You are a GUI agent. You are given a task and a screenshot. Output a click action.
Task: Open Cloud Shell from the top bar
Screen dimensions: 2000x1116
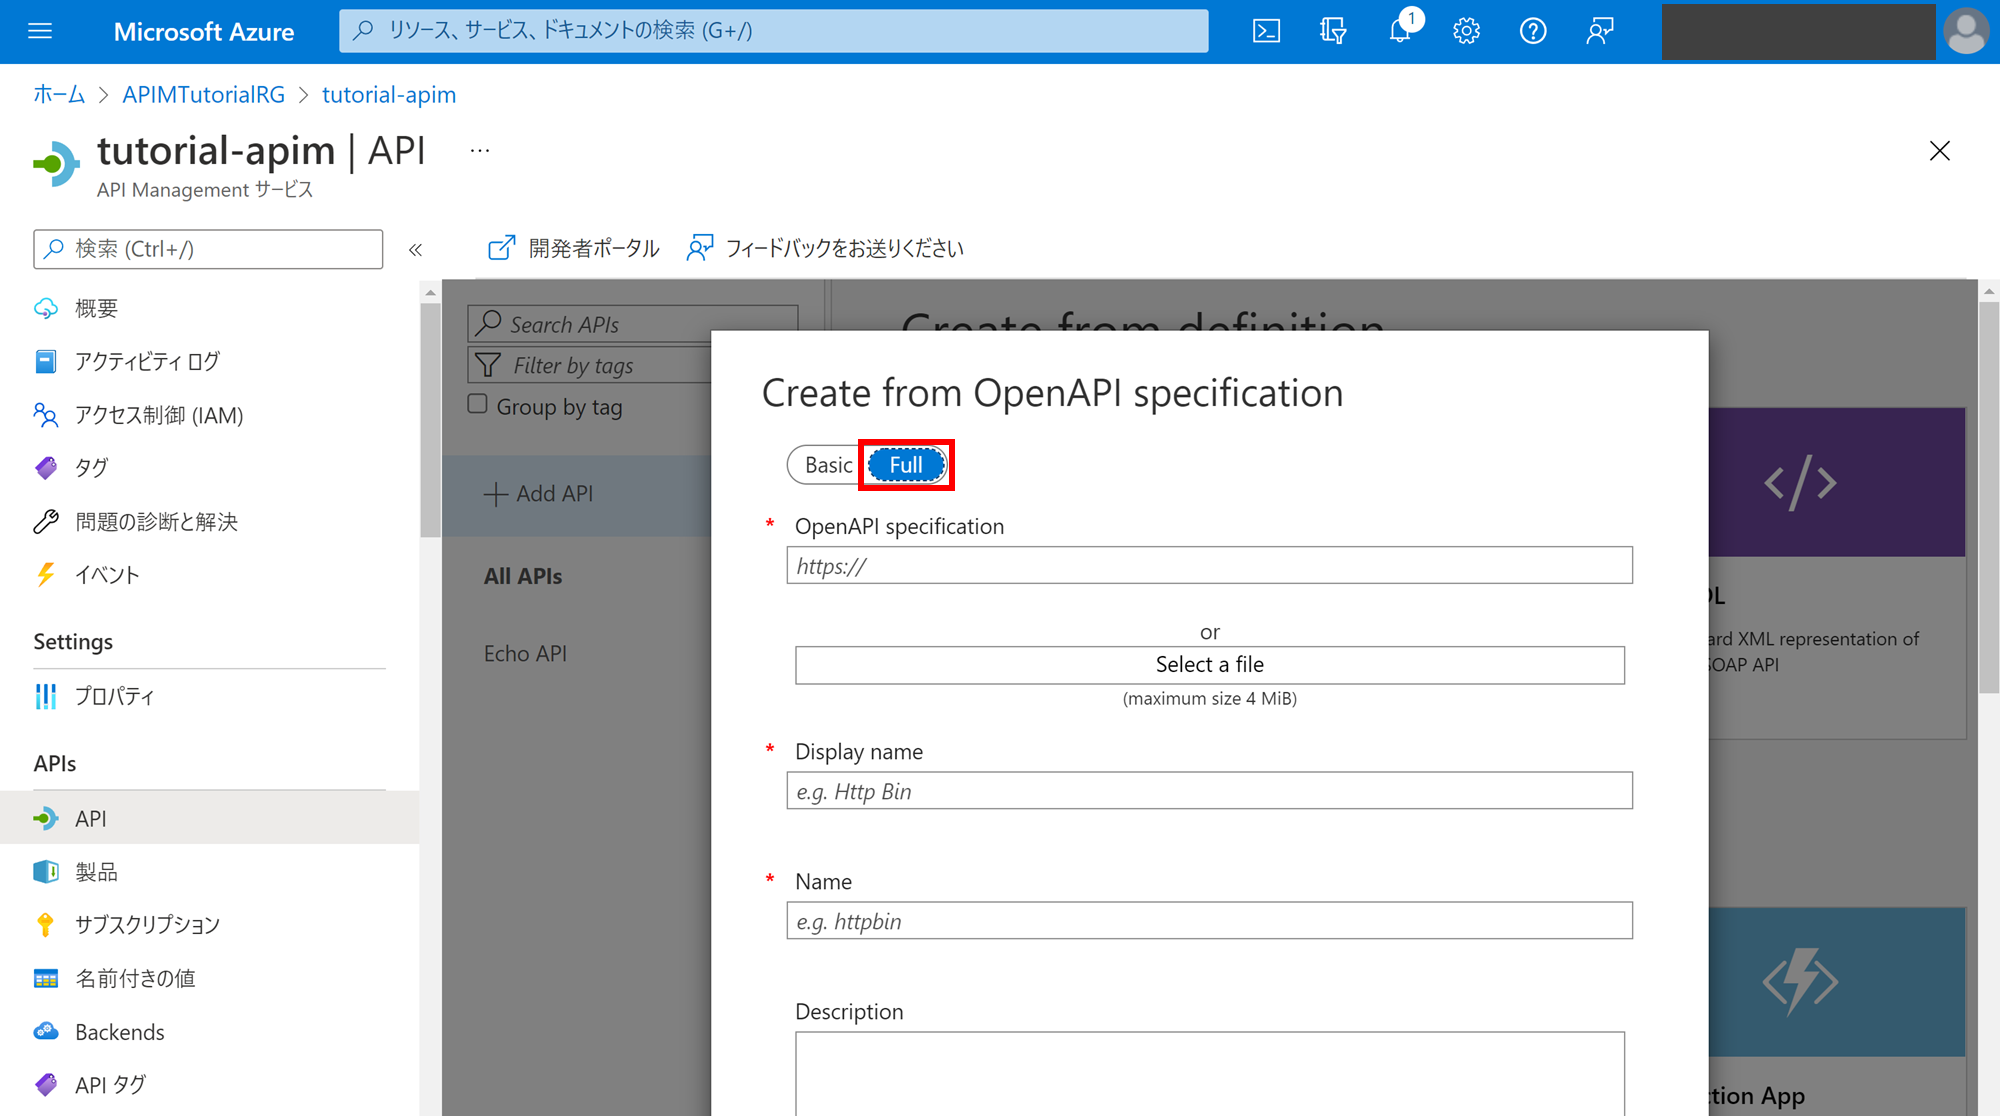pos(1265,31)
